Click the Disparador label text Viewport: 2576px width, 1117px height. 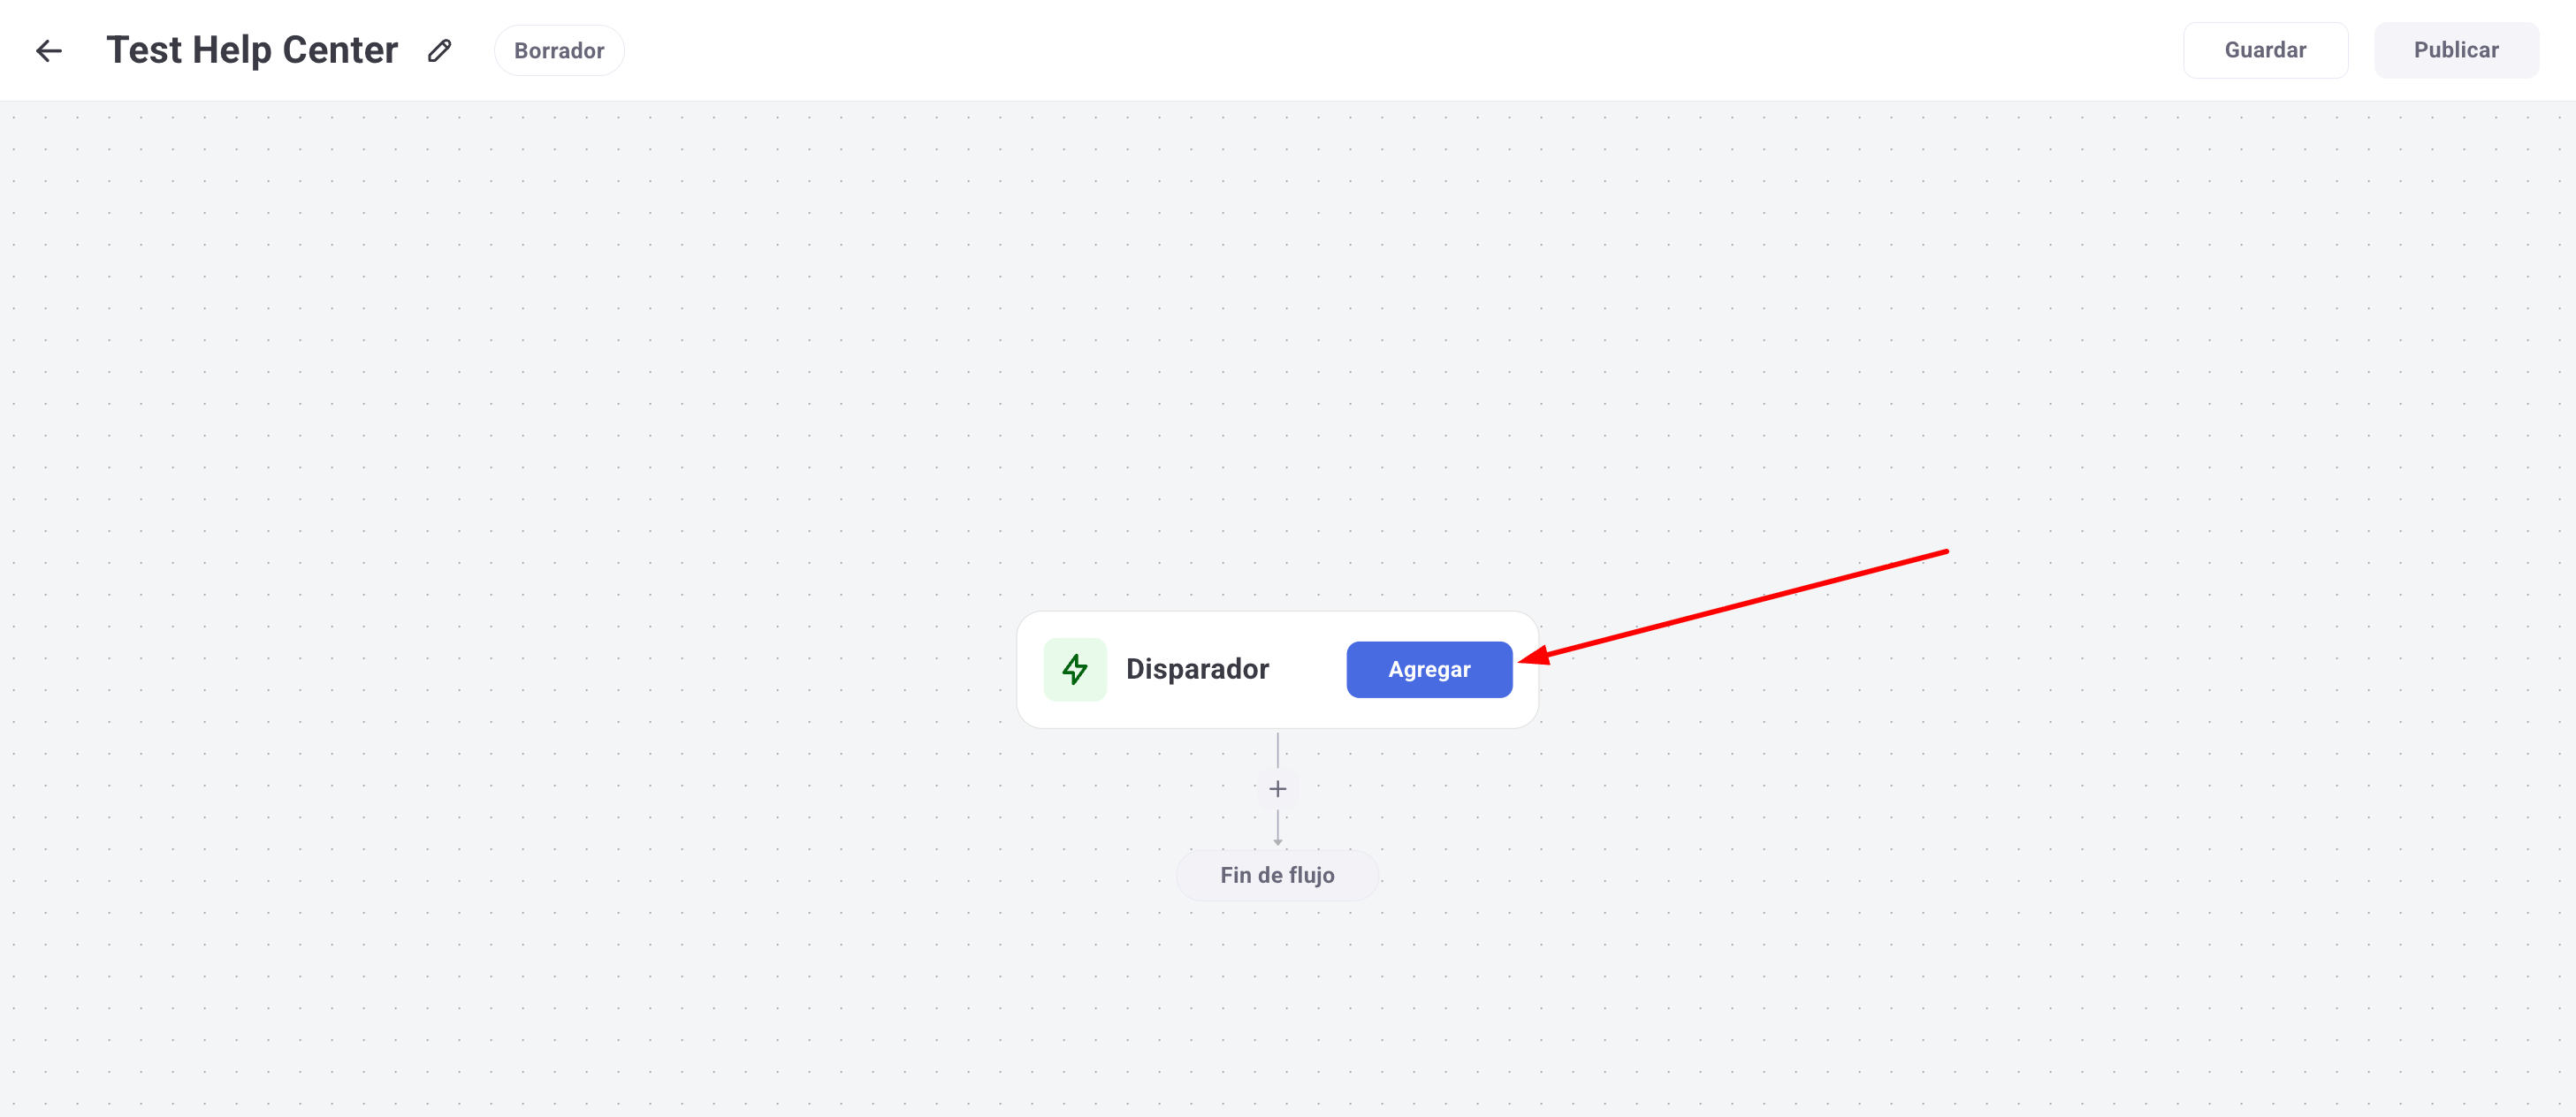coord(1197,669)
